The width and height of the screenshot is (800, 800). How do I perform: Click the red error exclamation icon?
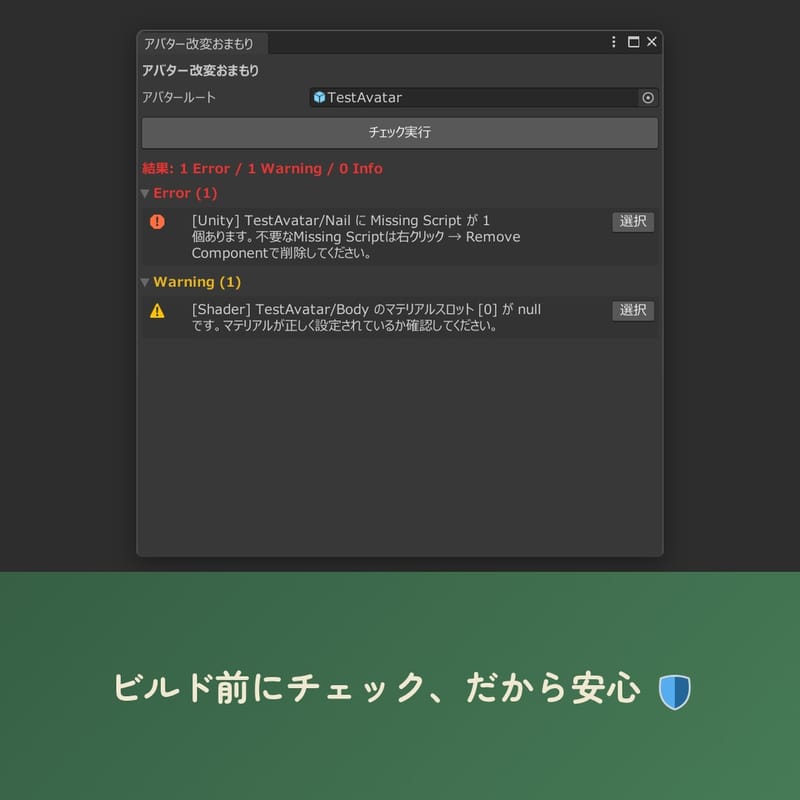coord(158,221)
